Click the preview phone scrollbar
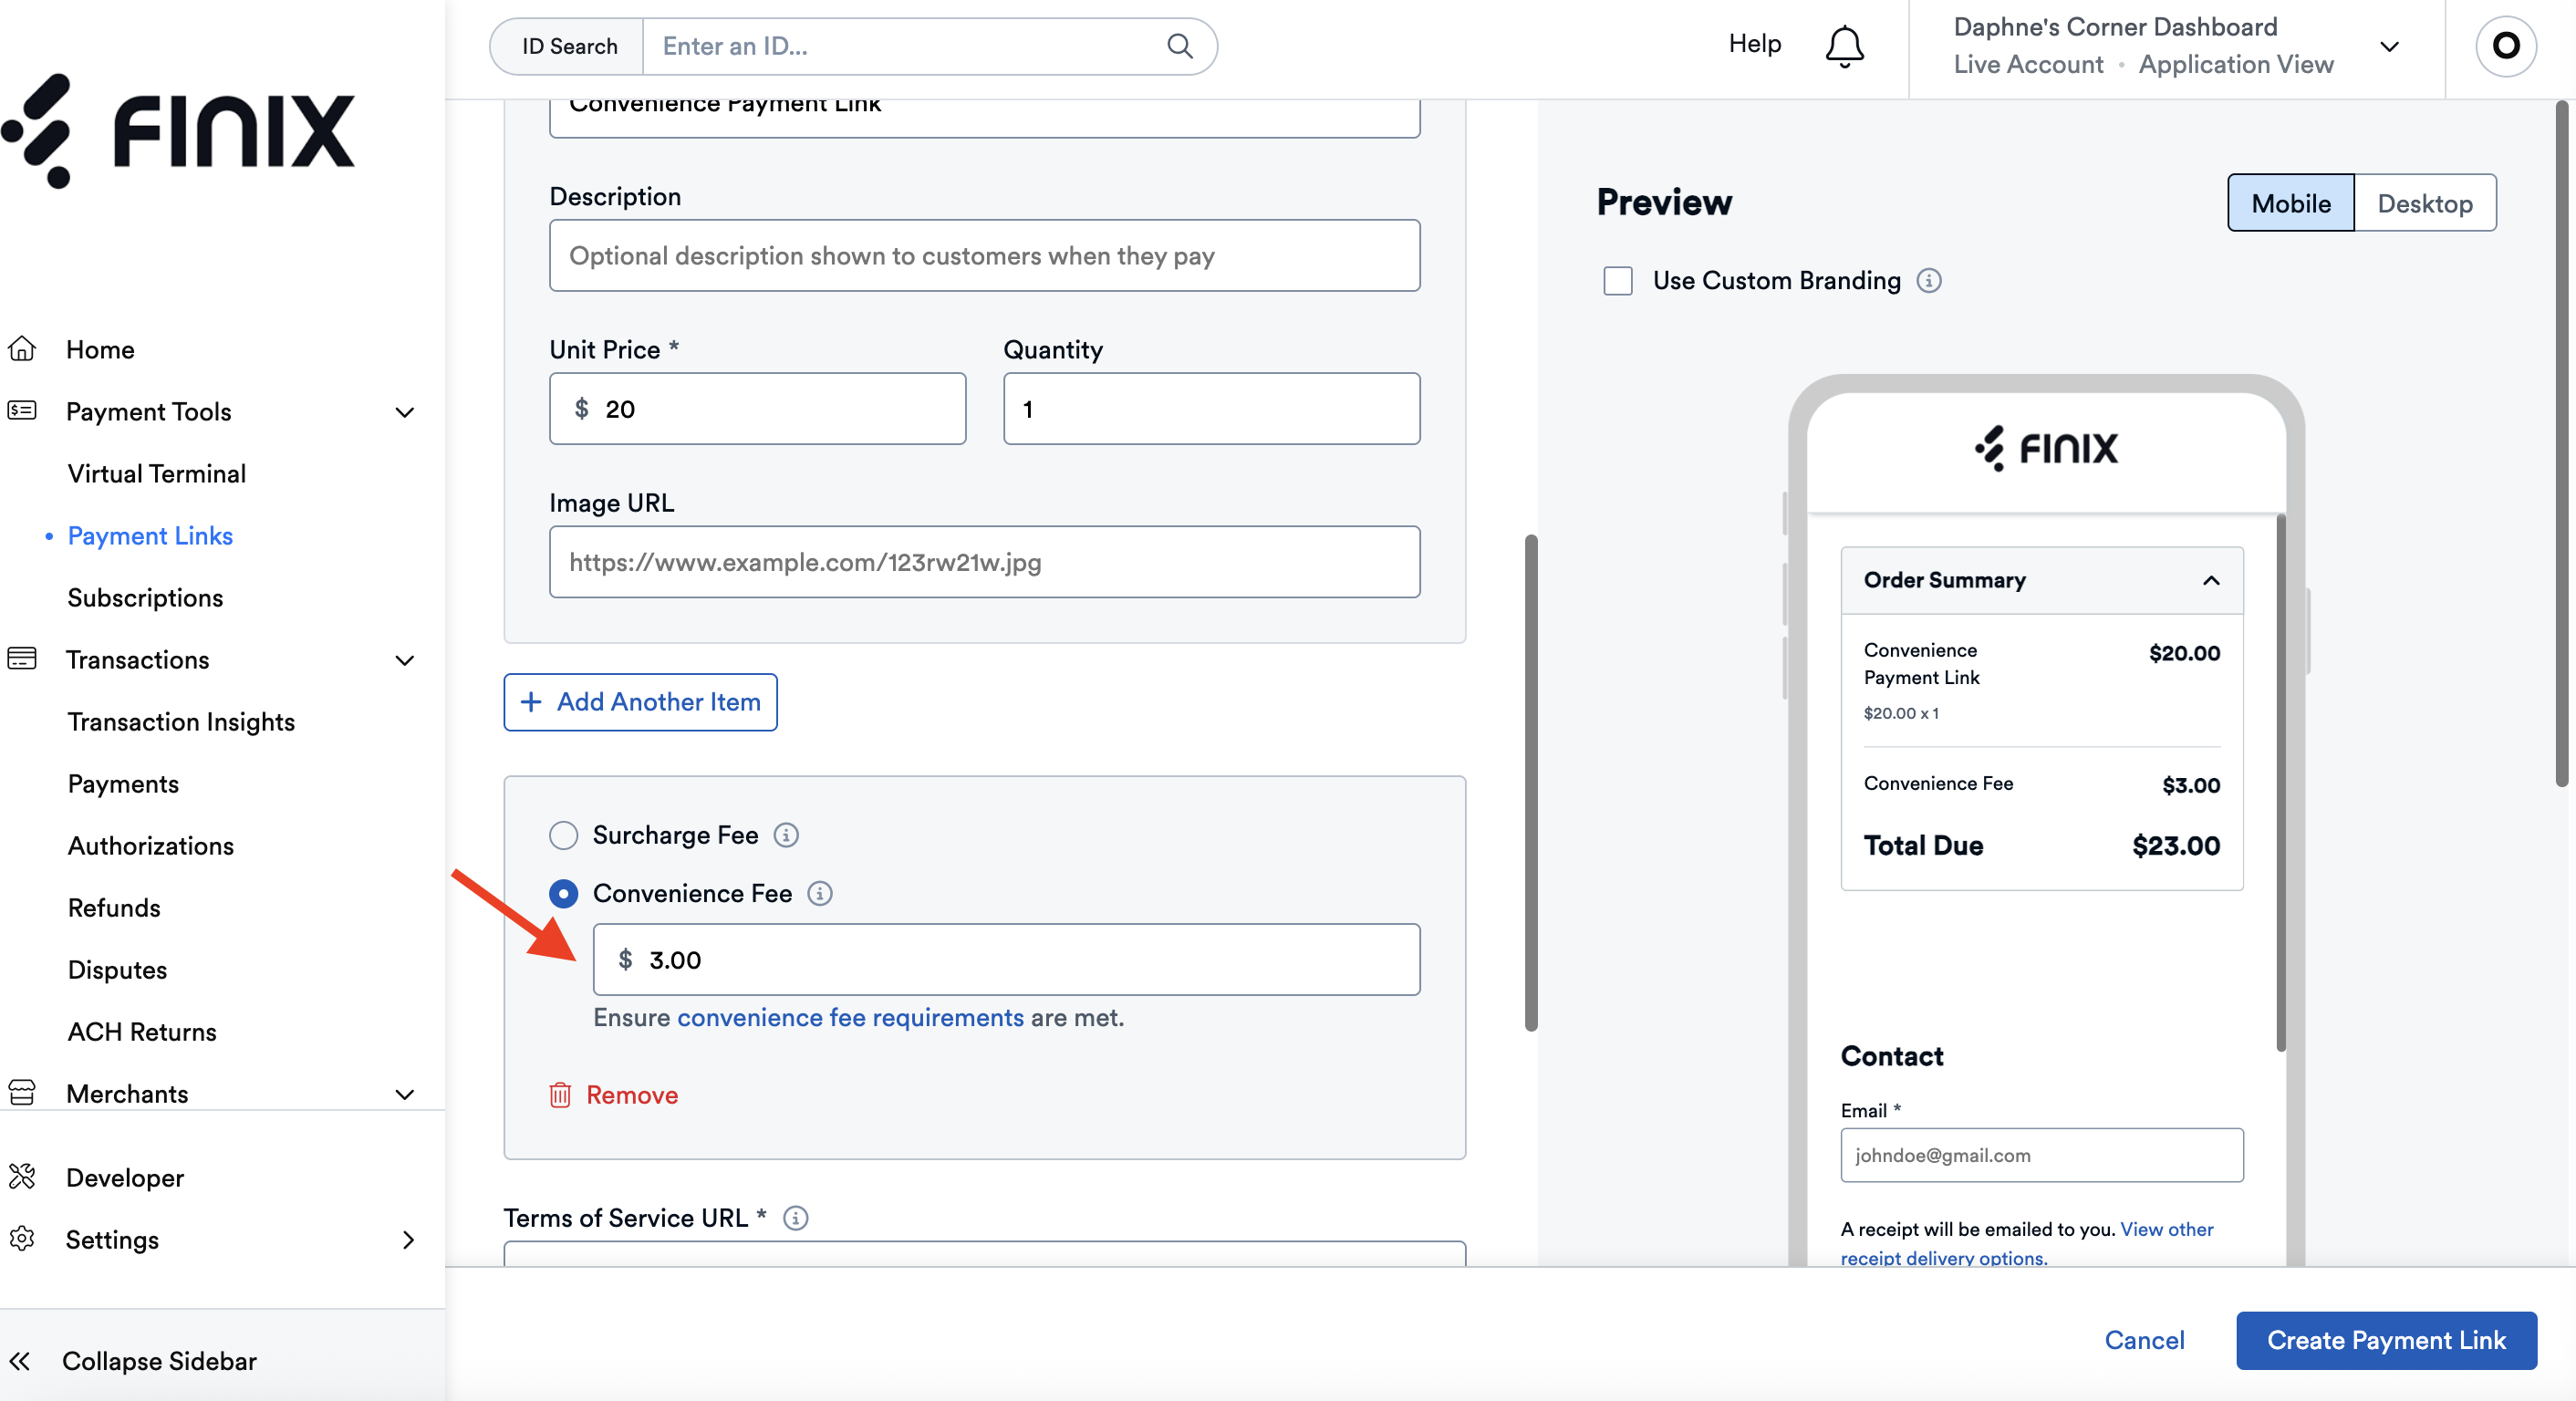The width and height of the screenshot is (2576, 1401). pyautogui.click(x=2281, y=782)
